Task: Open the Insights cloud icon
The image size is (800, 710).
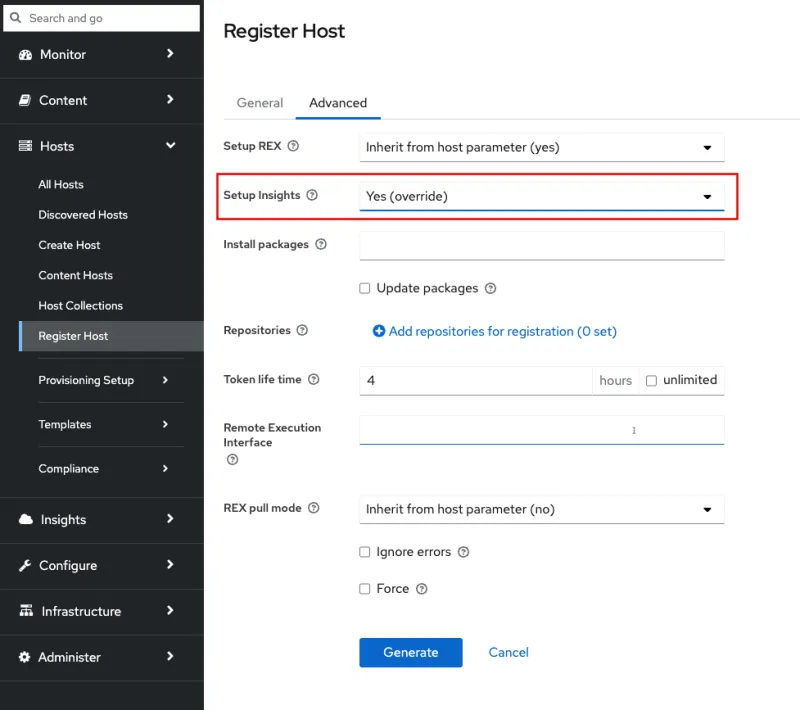Action: (x=25, y=520)
